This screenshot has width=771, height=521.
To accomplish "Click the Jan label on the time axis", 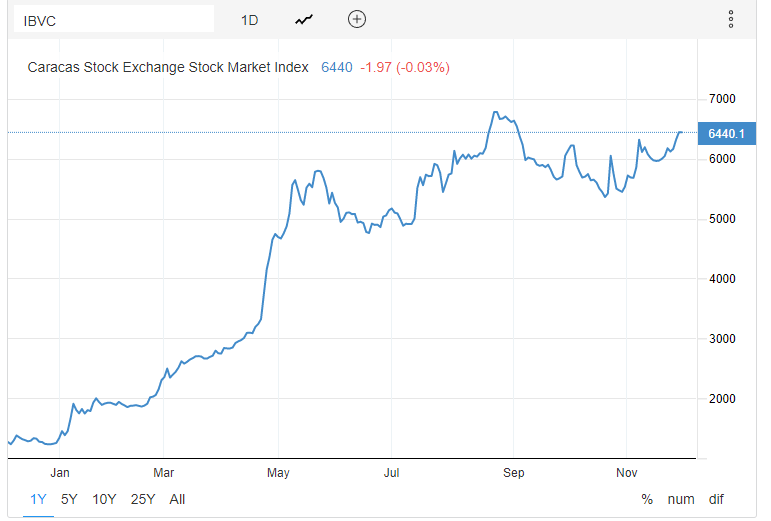I will point(60,471).
